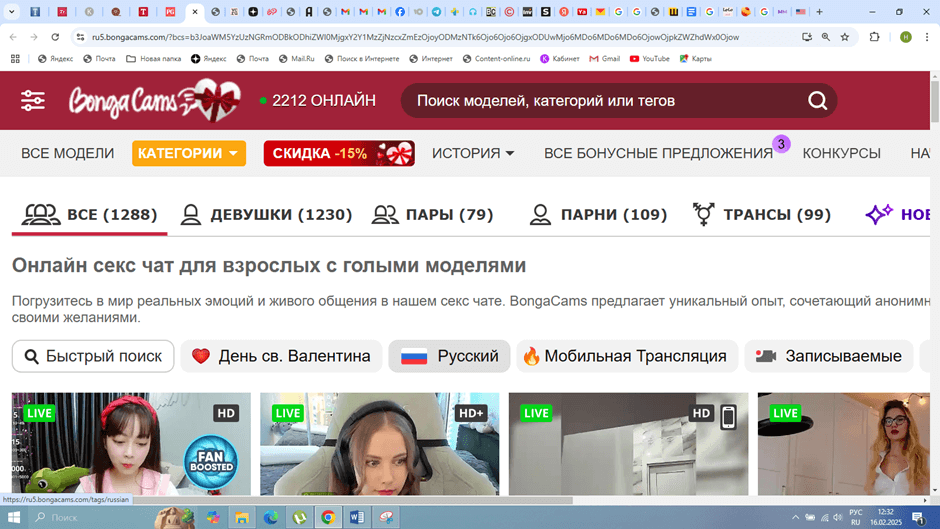This screenshot has width=940, height=529.
Task: Bookmark this page with the star icon
Action: [x=845, y=37]
